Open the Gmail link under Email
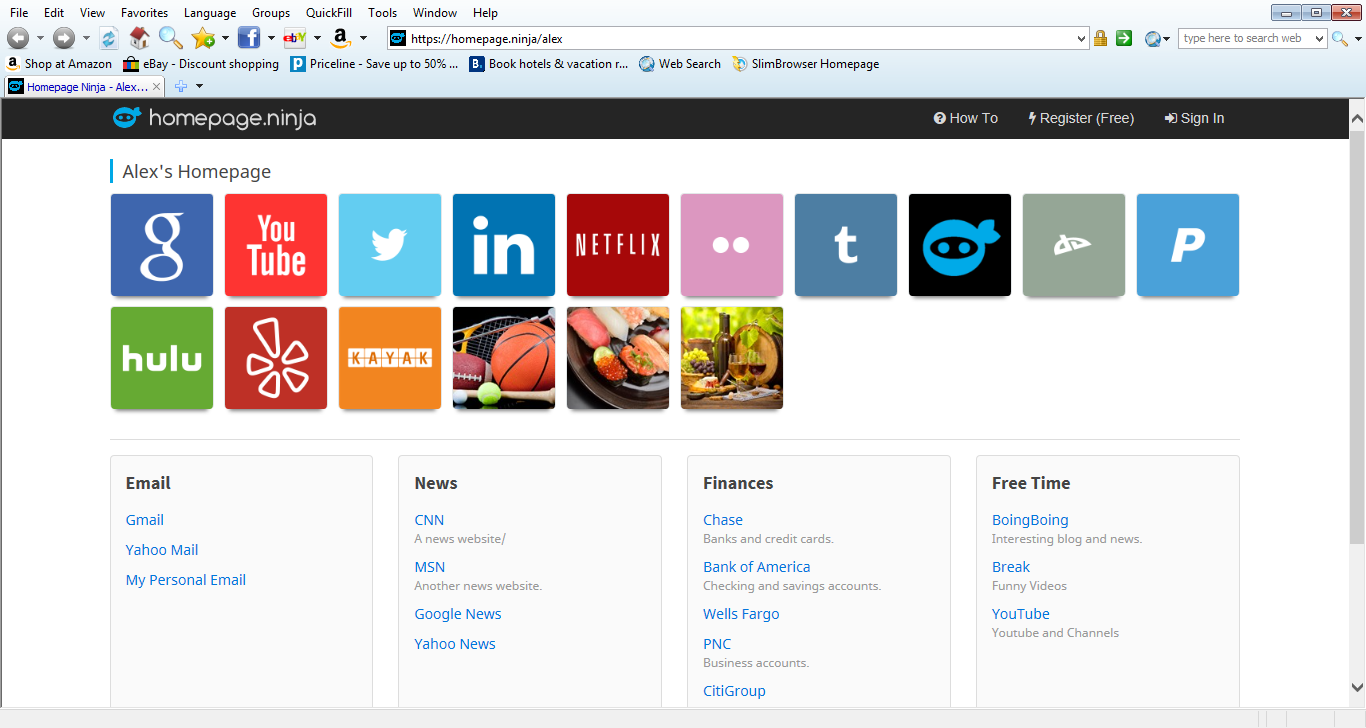This screenshot has width=1366, height=728. (144, 519)
